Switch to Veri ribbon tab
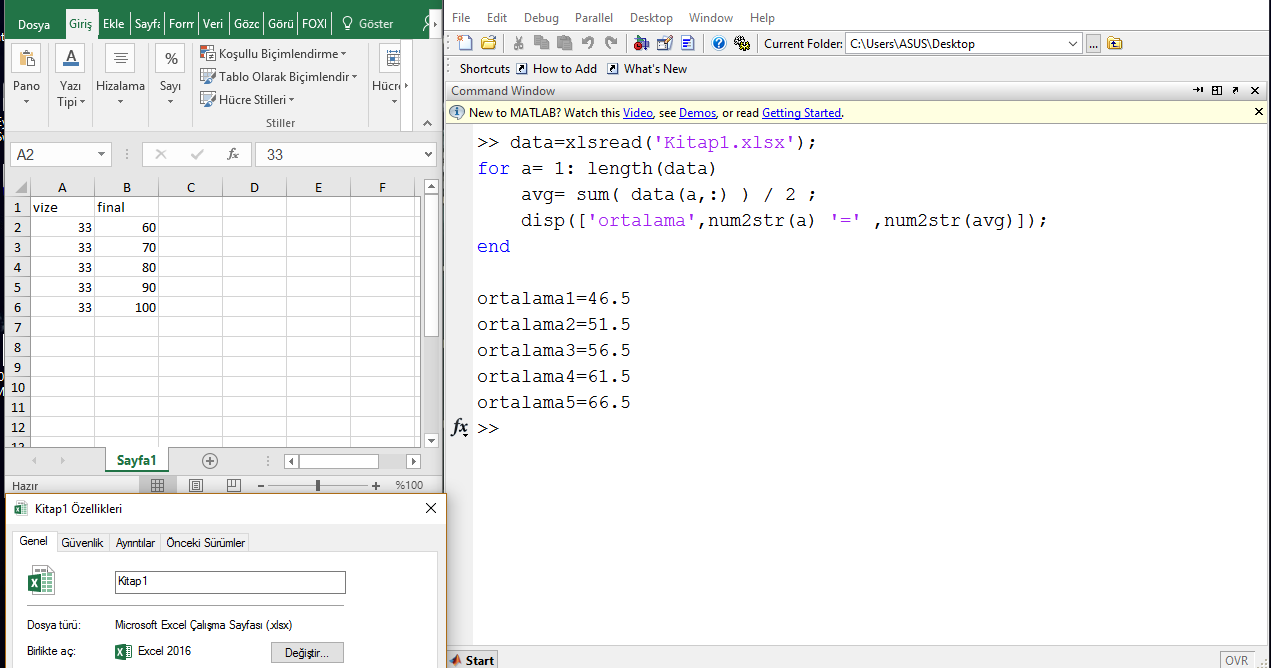The width and height of the screenshot is (1271, 668). pos(213,23)
